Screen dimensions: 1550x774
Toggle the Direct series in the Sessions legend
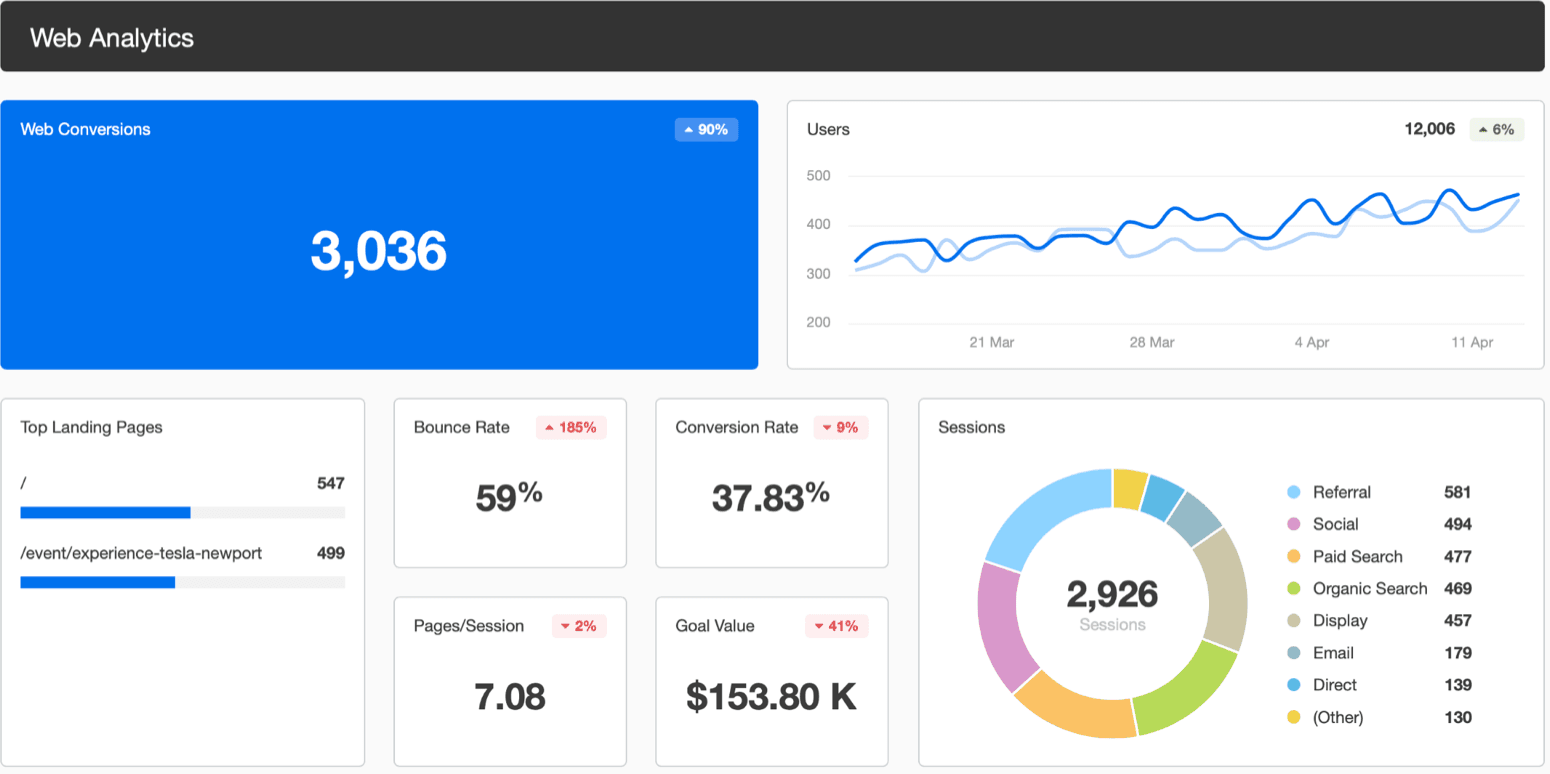tap(1337, 685)
